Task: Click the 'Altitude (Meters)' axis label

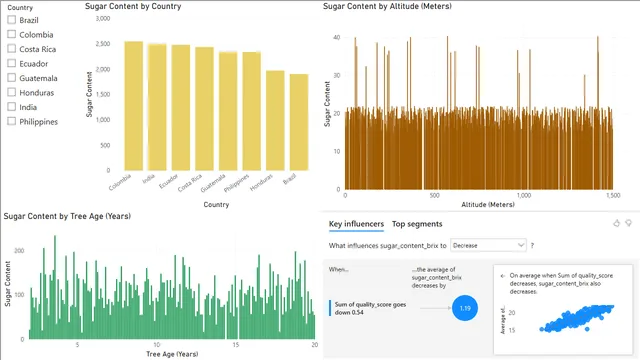Action: point(488,204)
